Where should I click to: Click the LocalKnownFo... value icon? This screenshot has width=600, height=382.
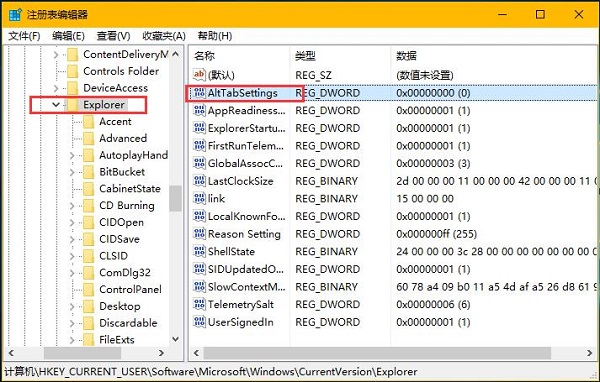[199, 216]
